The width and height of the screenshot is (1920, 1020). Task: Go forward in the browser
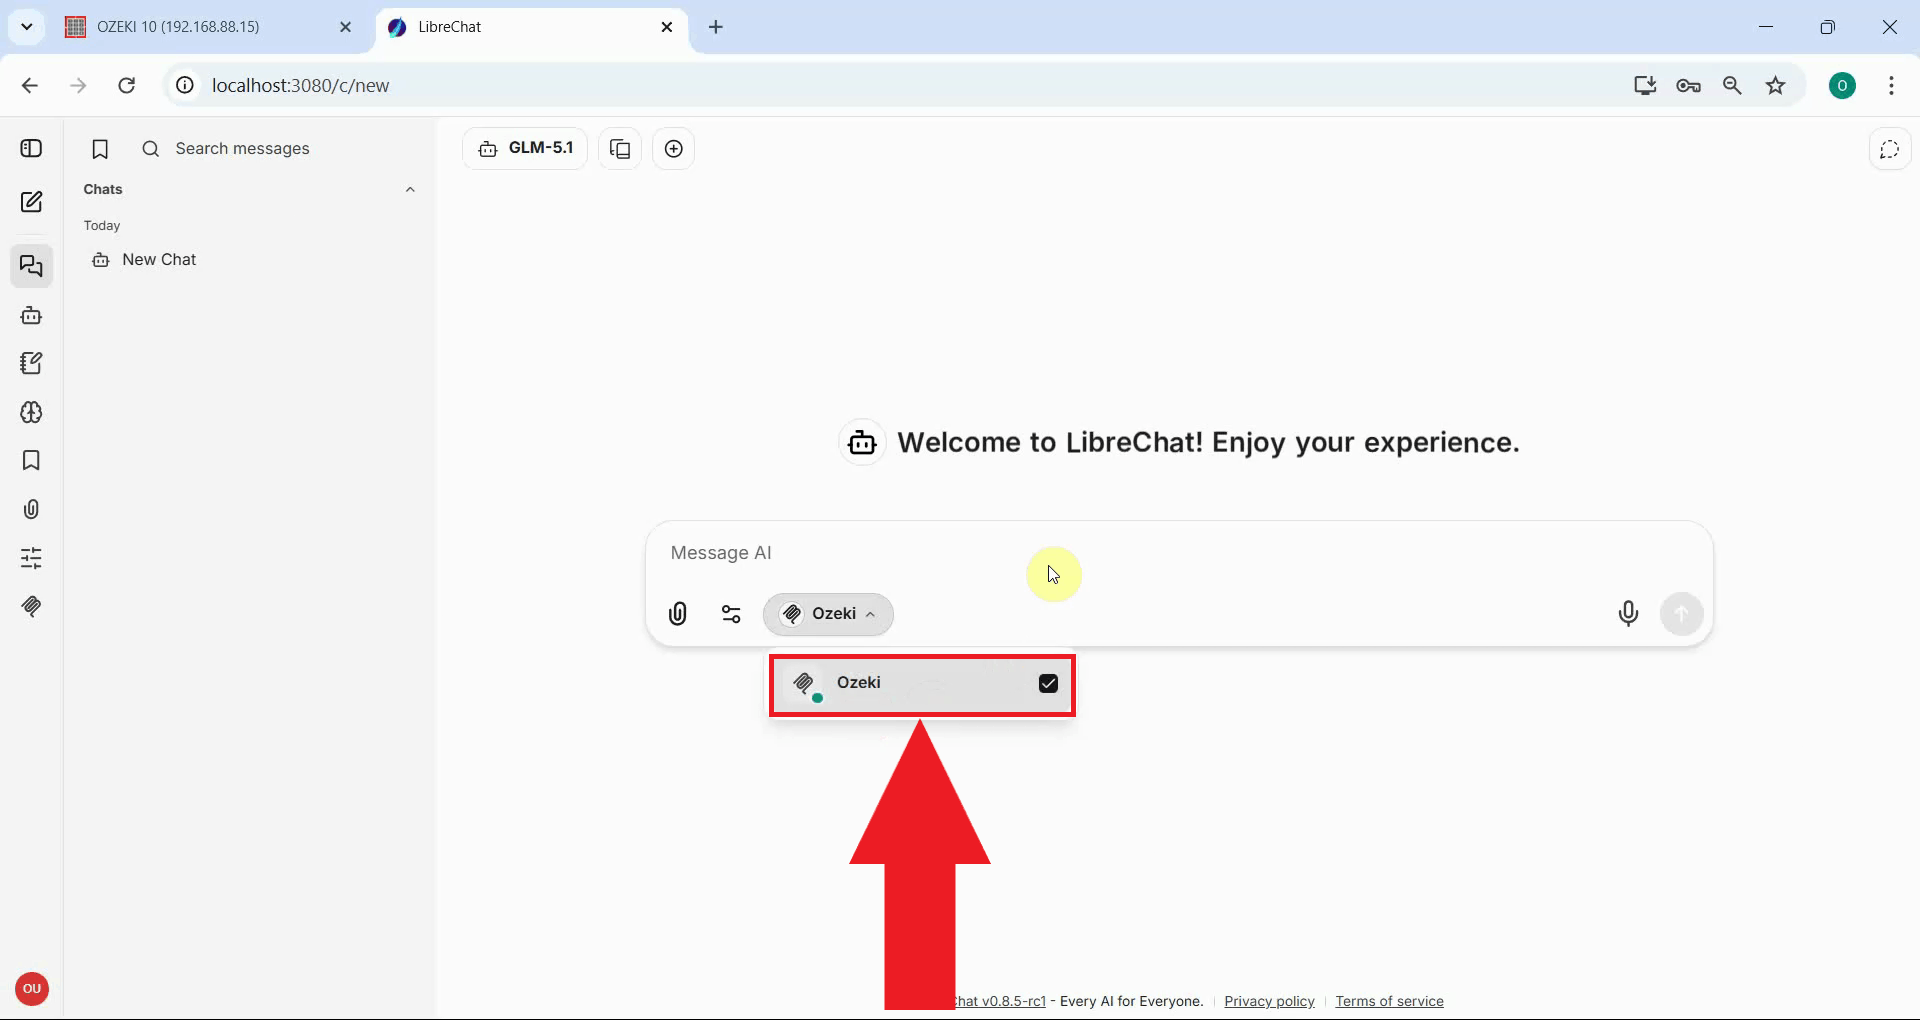click(78, 86)
